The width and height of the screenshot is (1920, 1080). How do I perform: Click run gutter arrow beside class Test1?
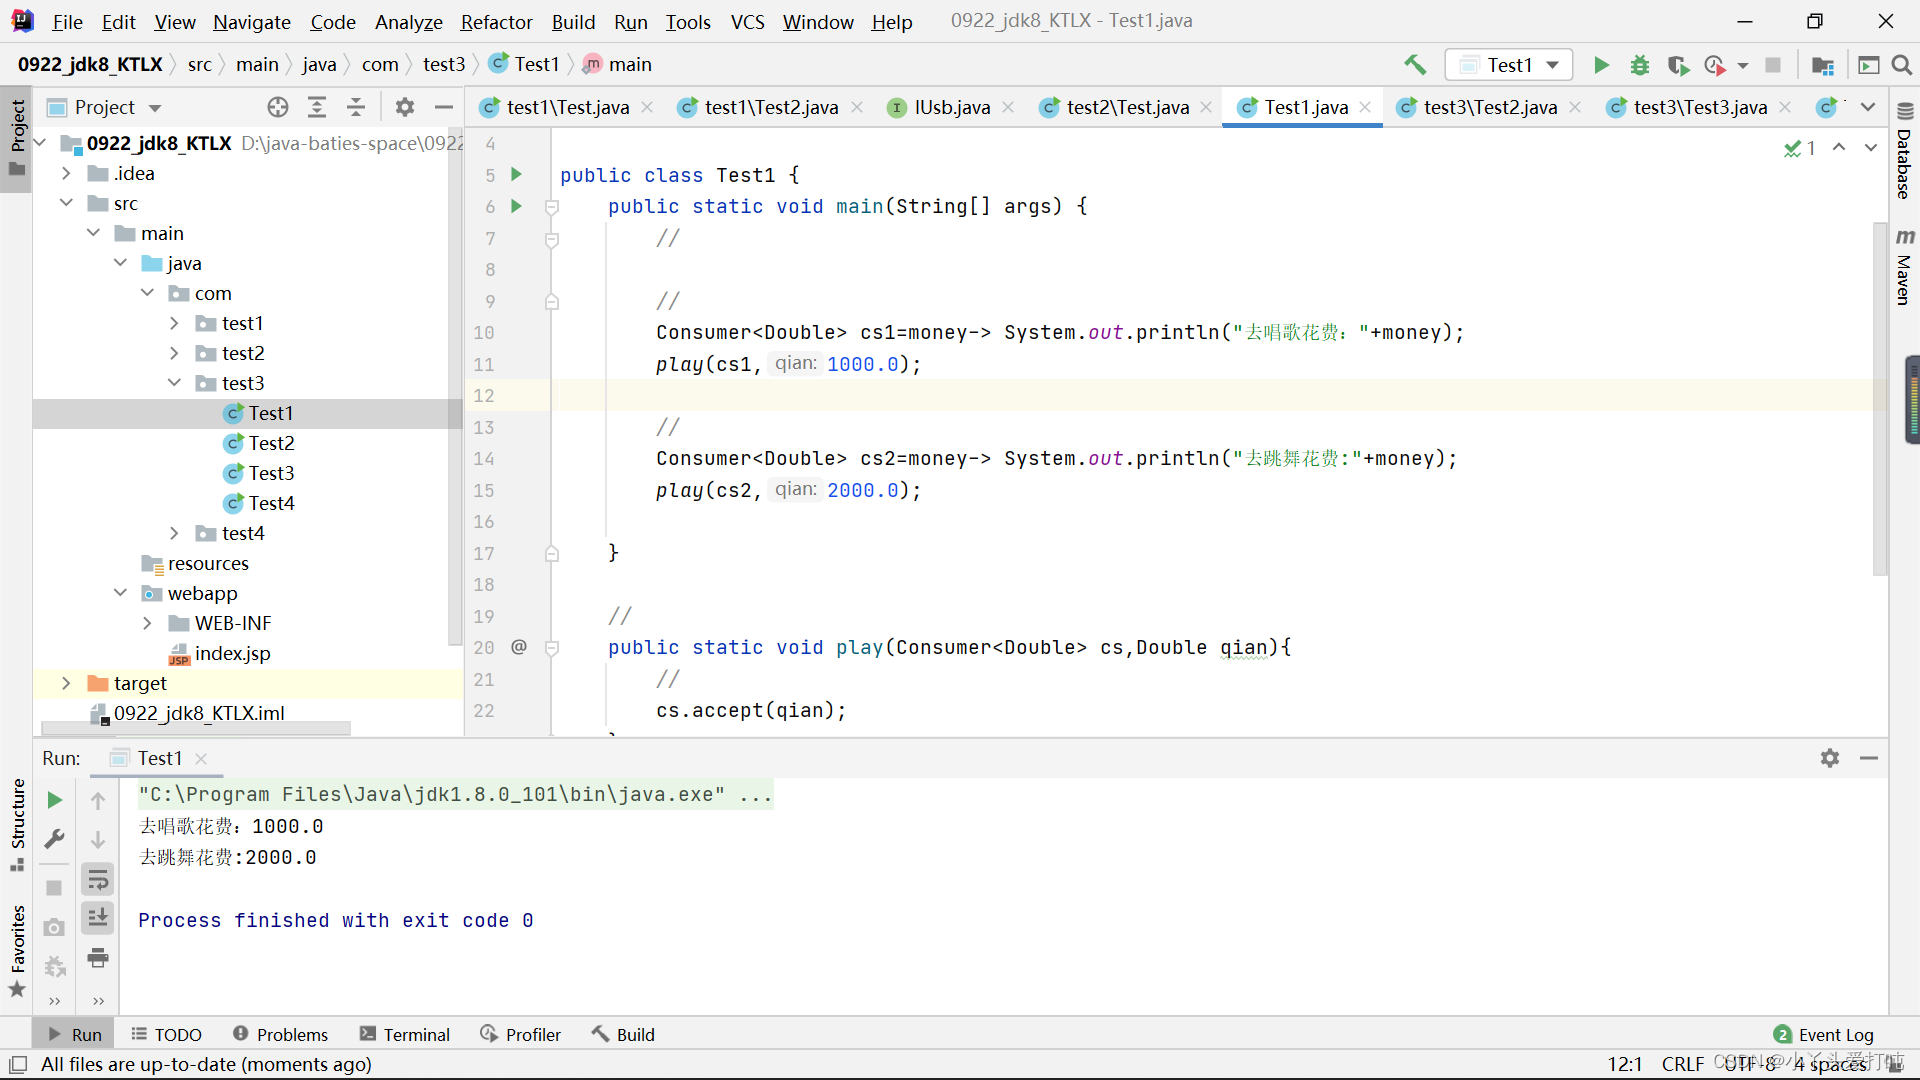click(516, 175)
